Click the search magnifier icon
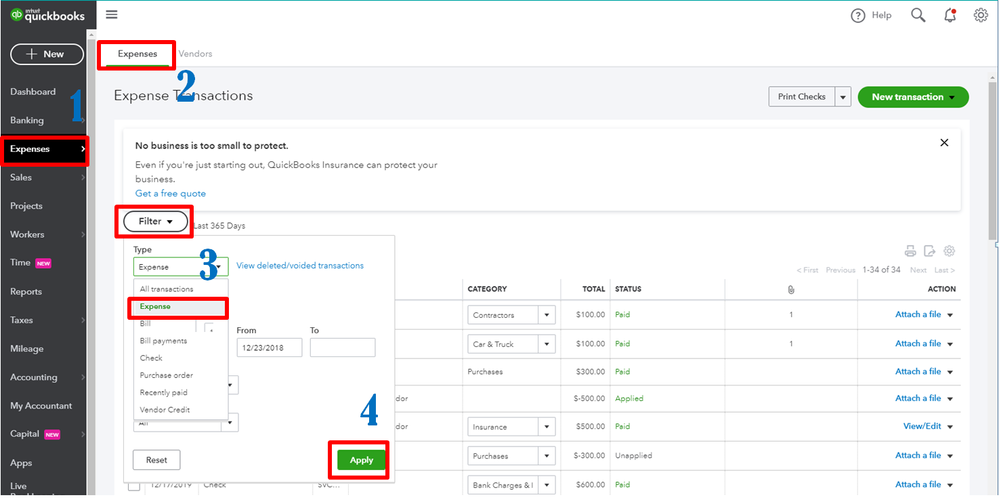This screenshot has height=498, width=999. click(918, 15)
